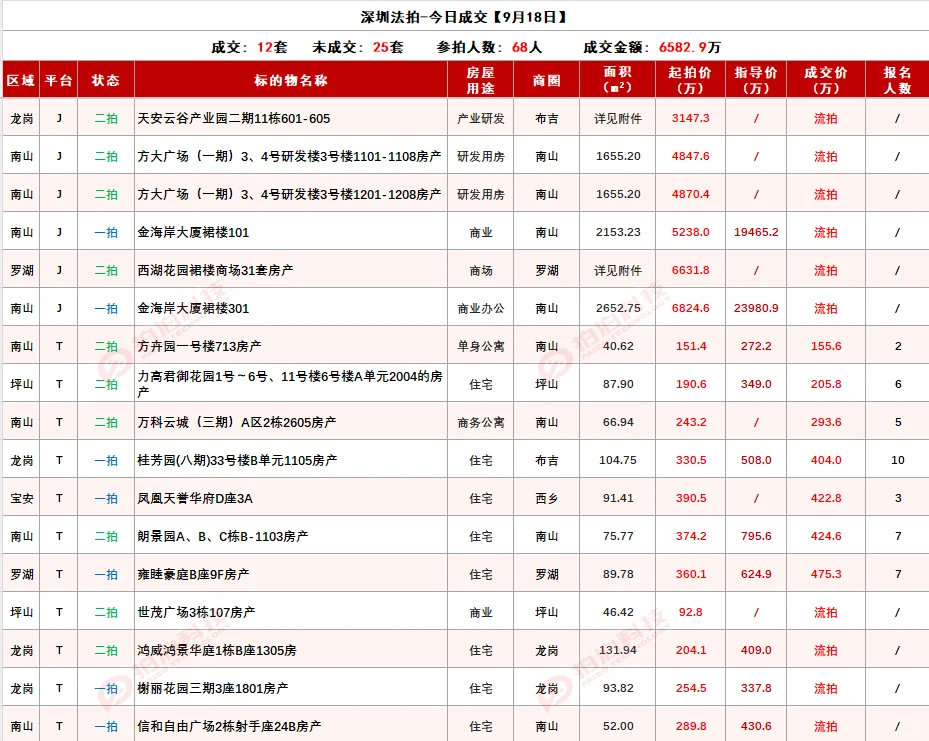The height and width of the screenshot is (741, 929).
Task: Click 商务公寓 usage cell
Action: coord(480,422)
